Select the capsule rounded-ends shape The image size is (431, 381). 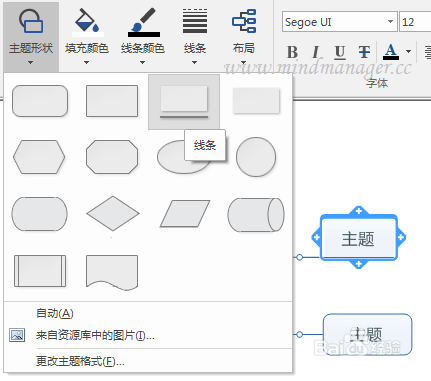(40, 214)
